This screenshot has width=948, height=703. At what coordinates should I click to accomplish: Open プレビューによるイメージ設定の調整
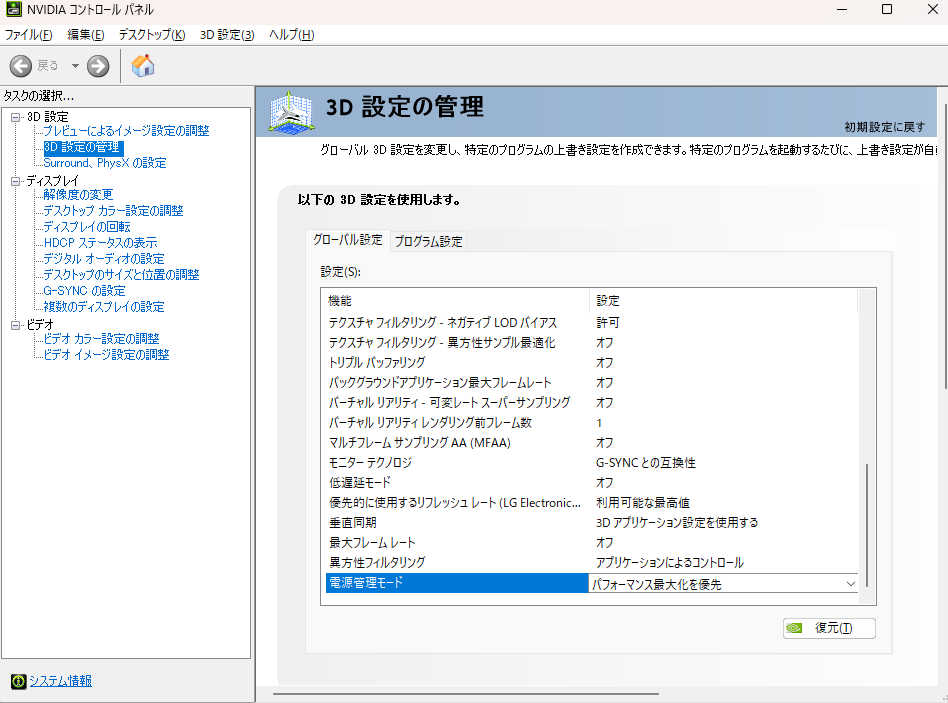tap(126, 131)
